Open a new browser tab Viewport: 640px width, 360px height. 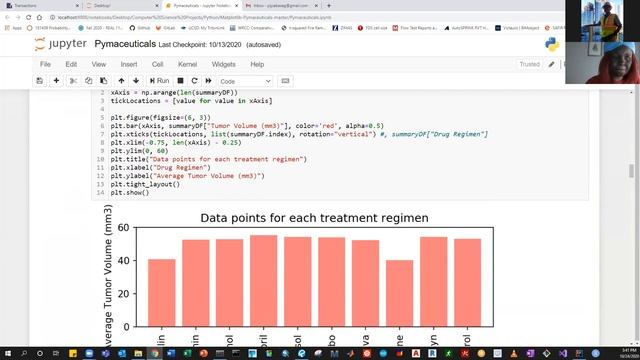pos(329,6)
